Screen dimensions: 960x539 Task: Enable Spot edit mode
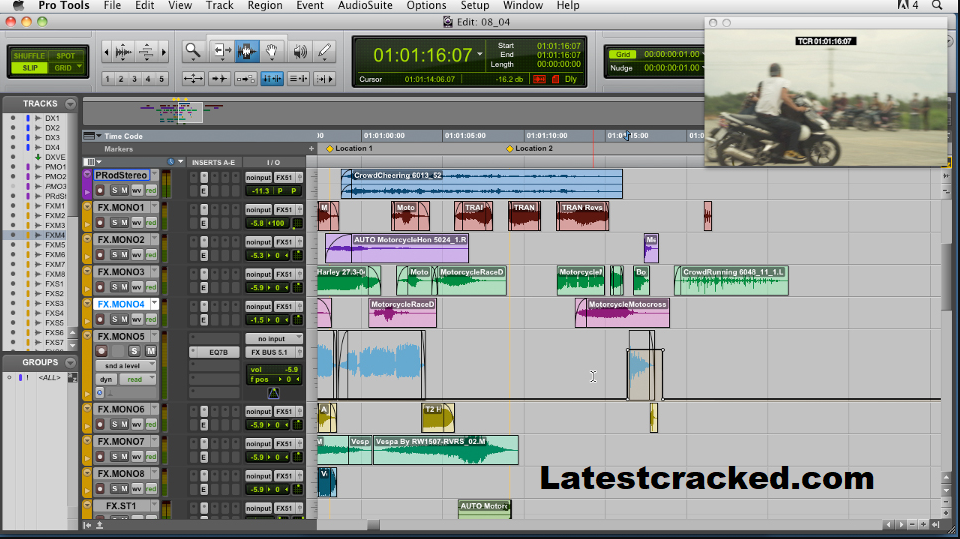(66, 56)
